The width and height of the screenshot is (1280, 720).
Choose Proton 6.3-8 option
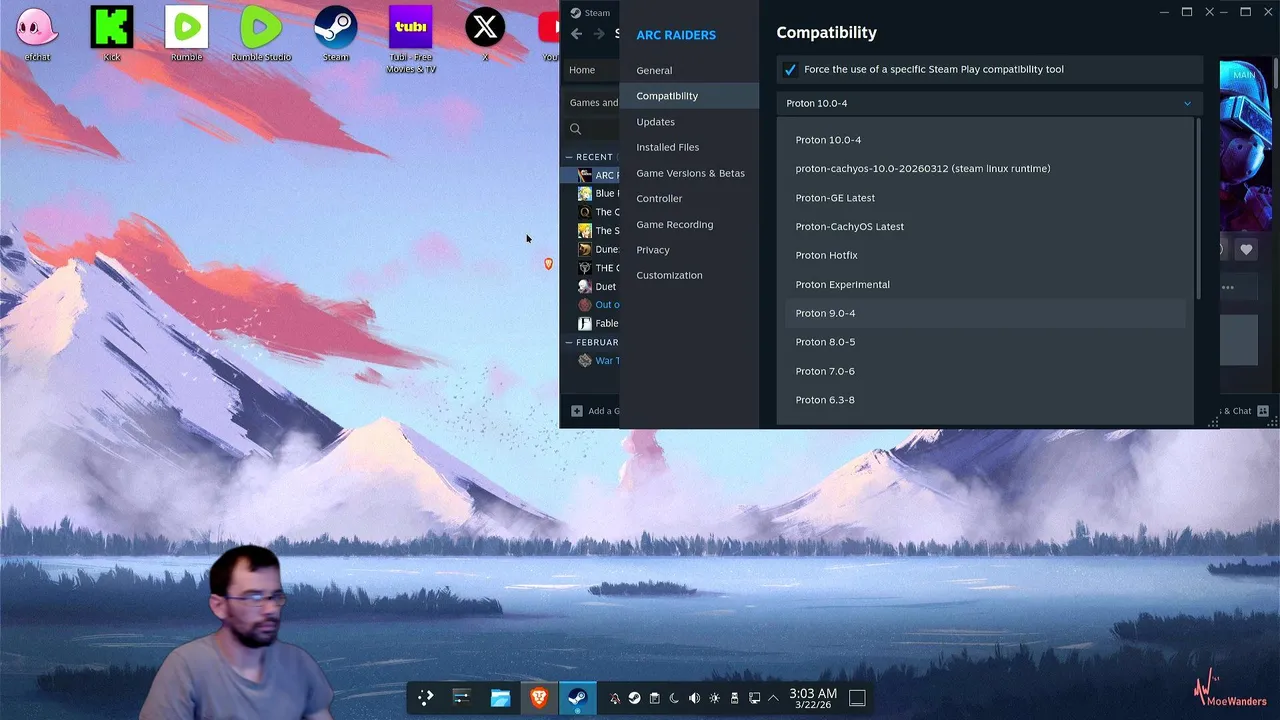click(985, 400)
